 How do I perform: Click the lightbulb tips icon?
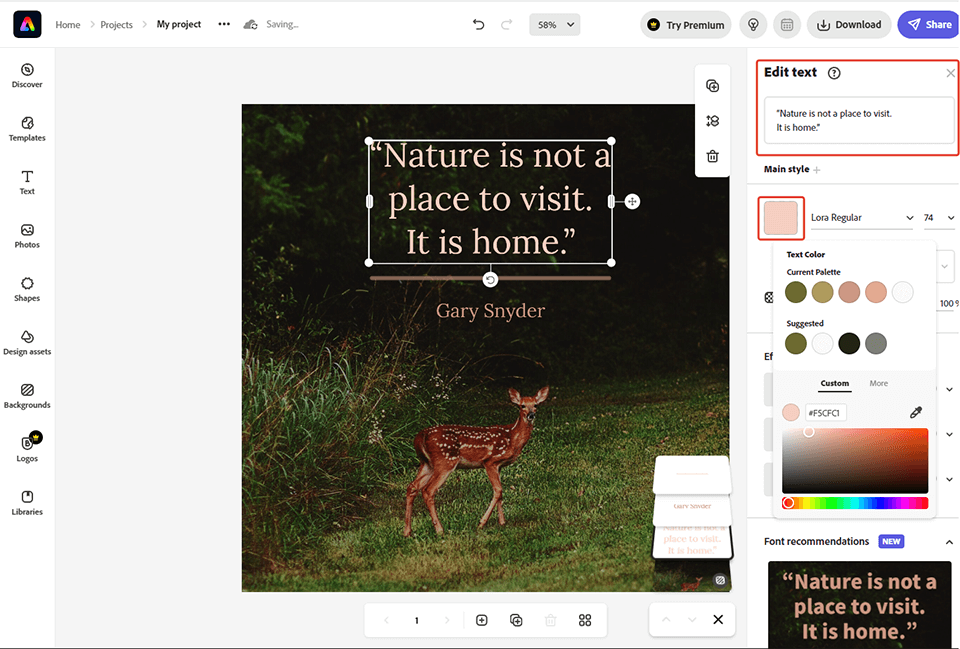pyautogui.click(x=753, y=25)
